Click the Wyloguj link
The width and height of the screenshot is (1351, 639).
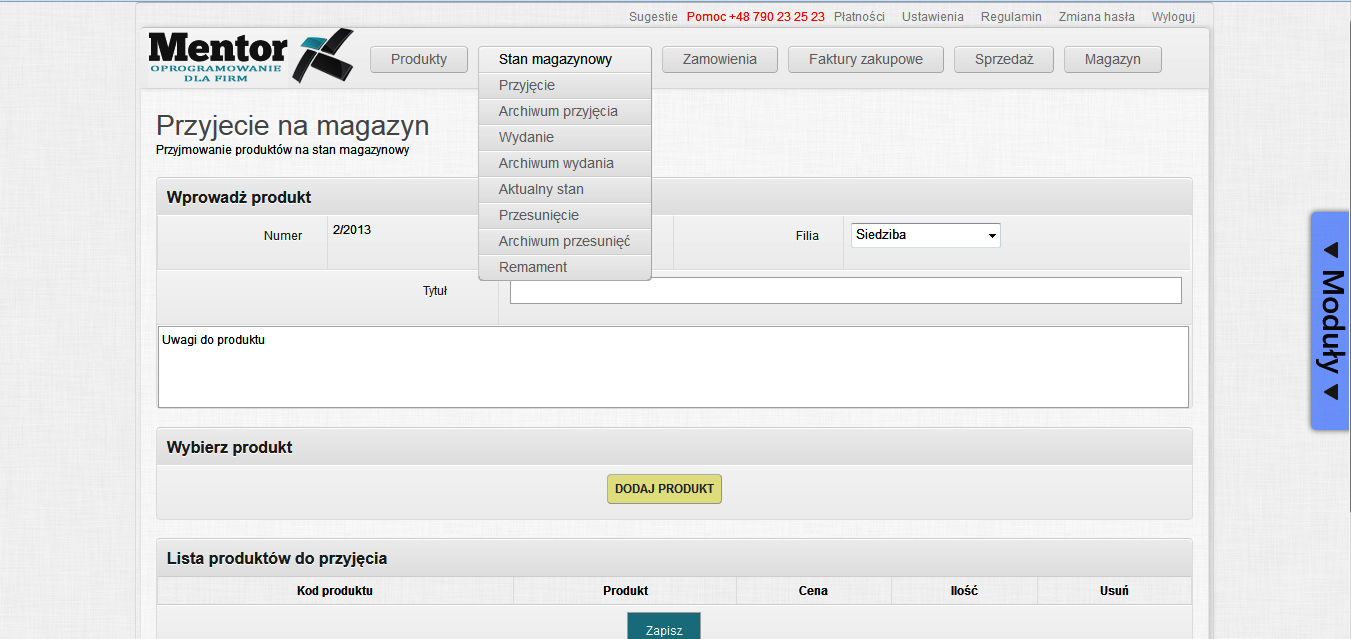coord(1173,17)
